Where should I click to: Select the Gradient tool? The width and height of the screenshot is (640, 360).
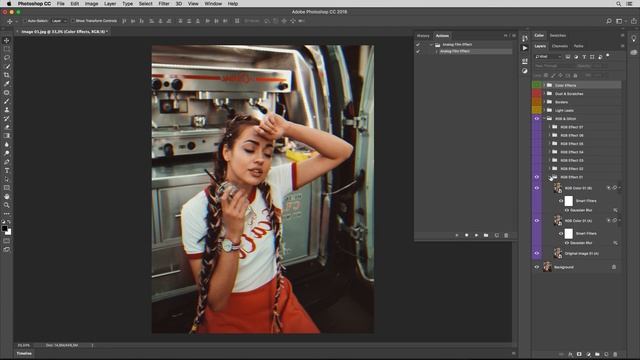7,136
